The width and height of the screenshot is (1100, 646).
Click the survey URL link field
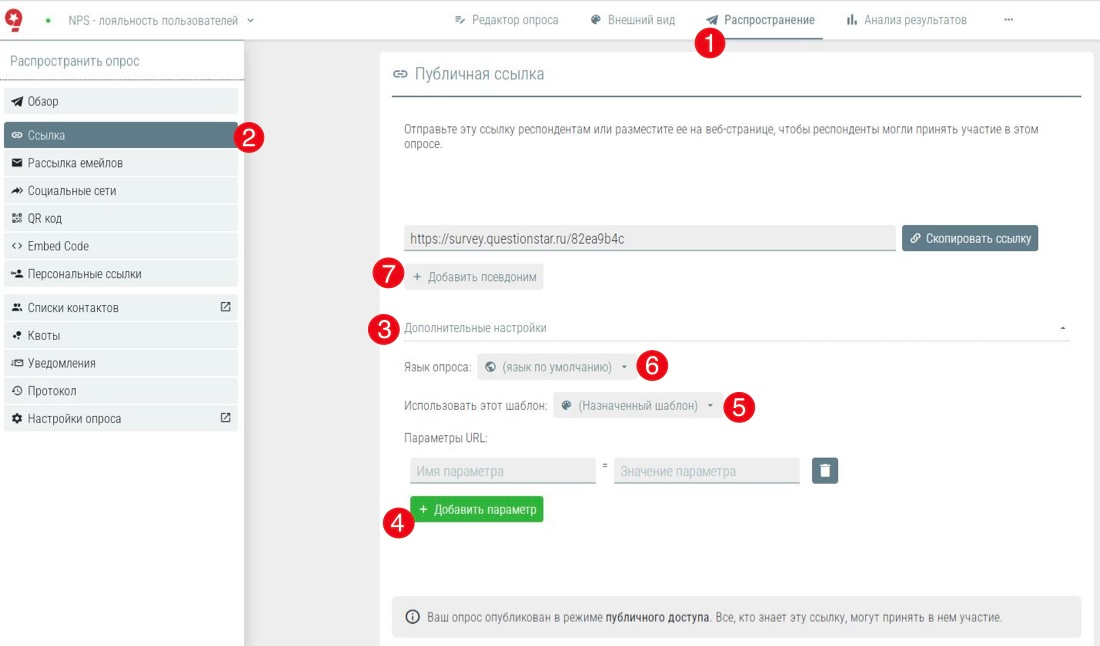click(x=649, y=238)
